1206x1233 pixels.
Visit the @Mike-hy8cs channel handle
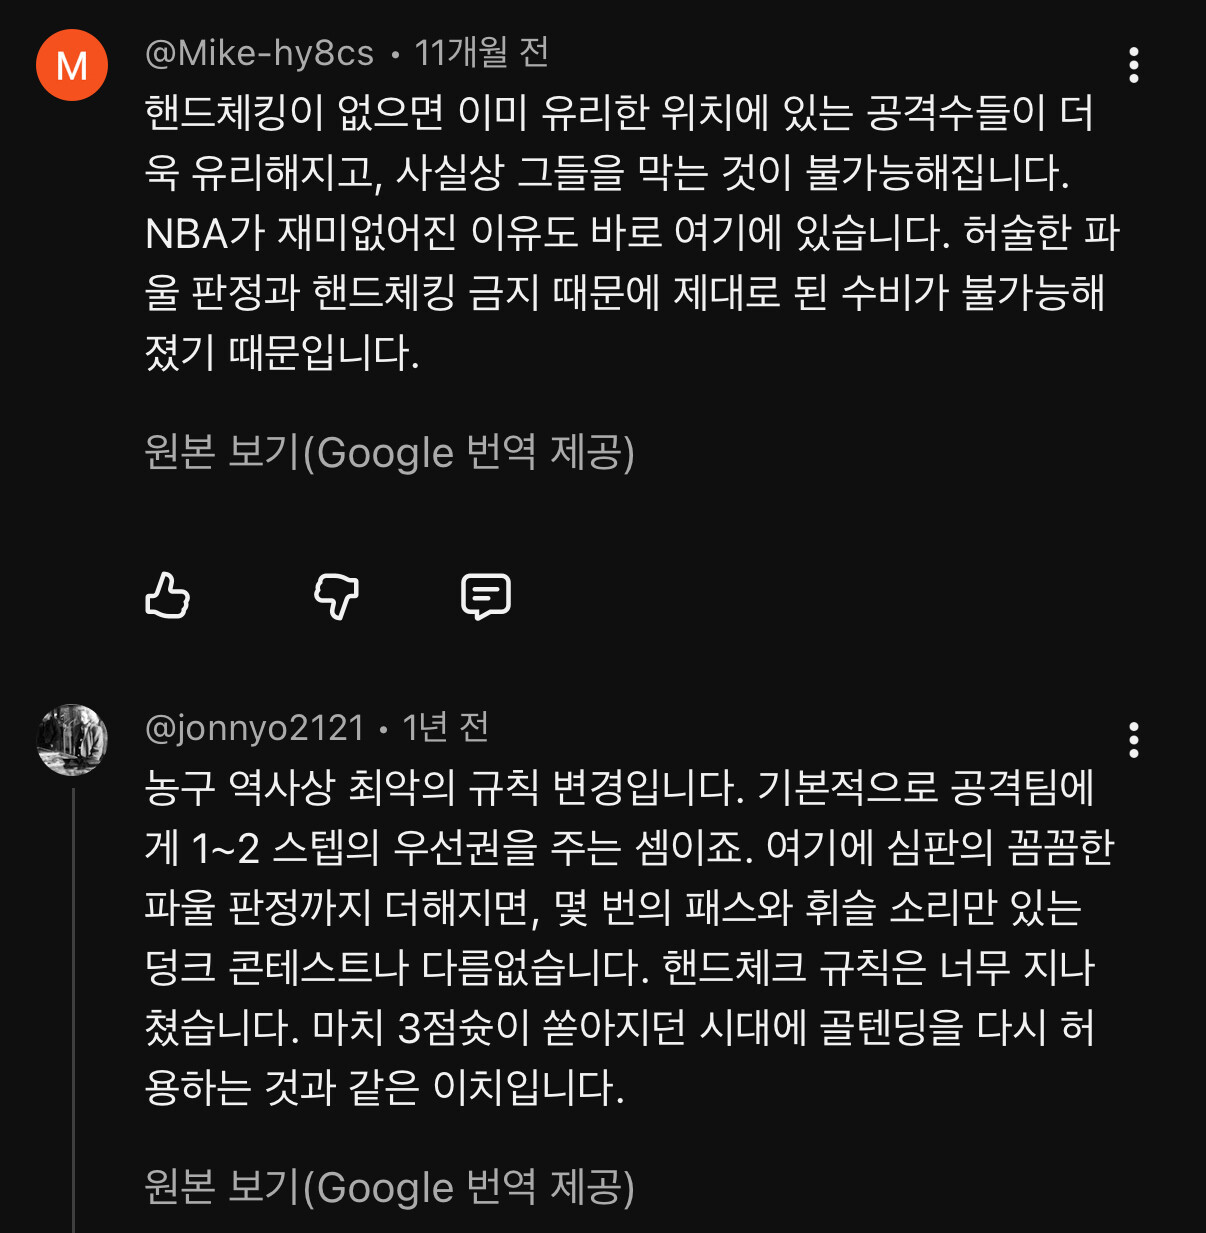[259, 53]
